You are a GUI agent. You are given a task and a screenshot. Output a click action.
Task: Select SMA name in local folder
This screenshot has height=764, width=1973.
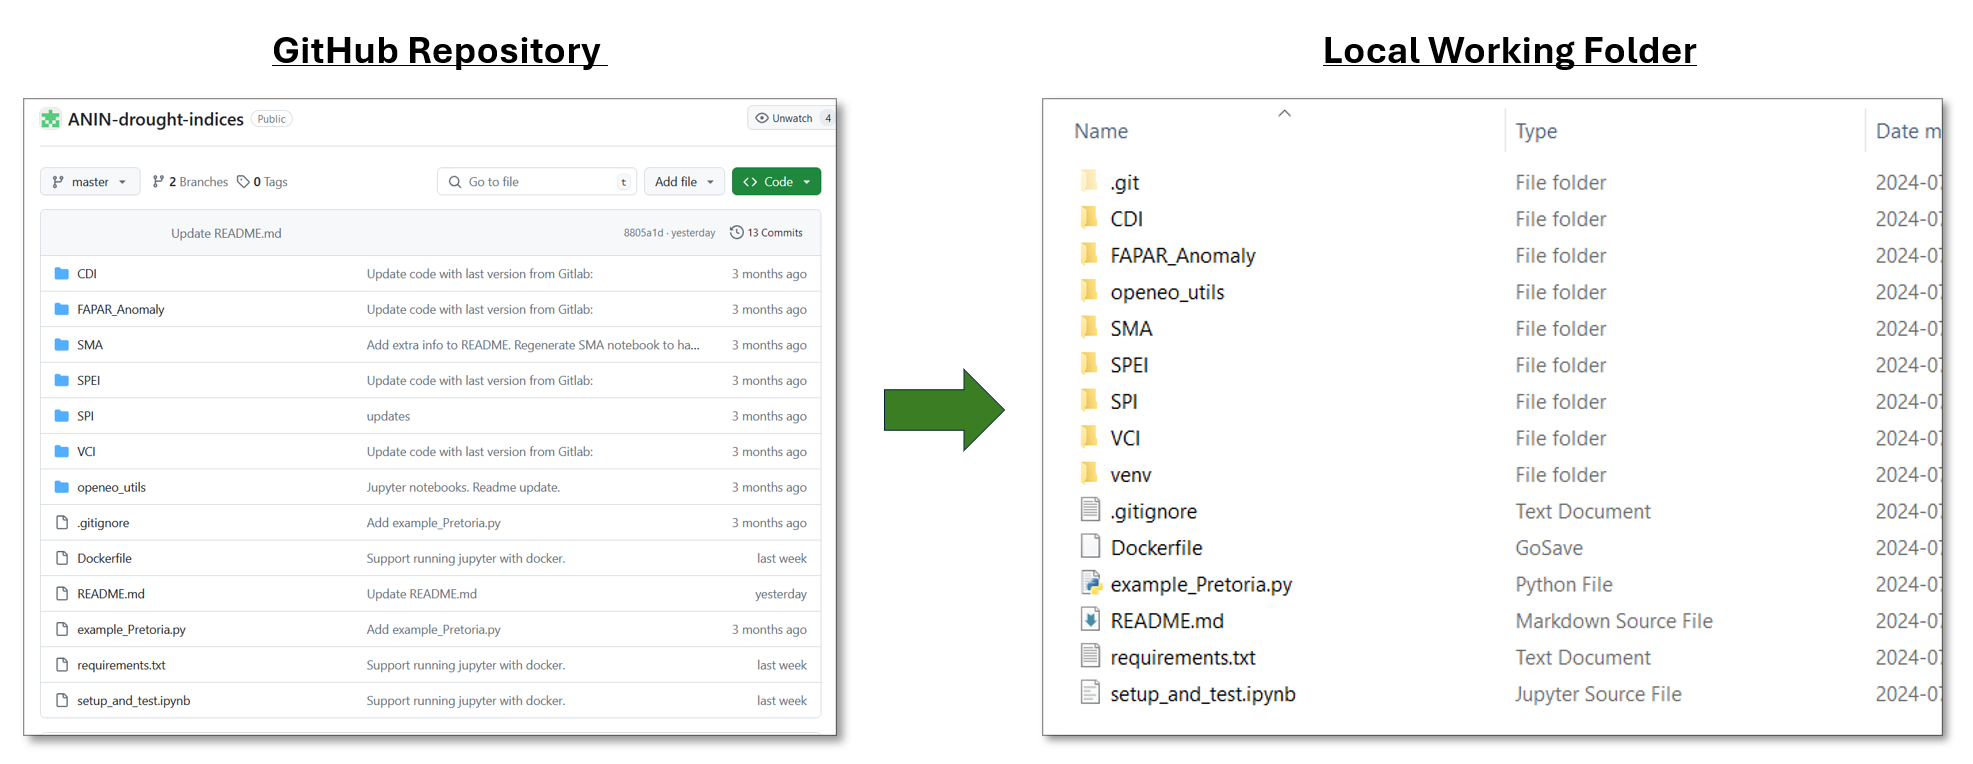(x=1131, y=328)
